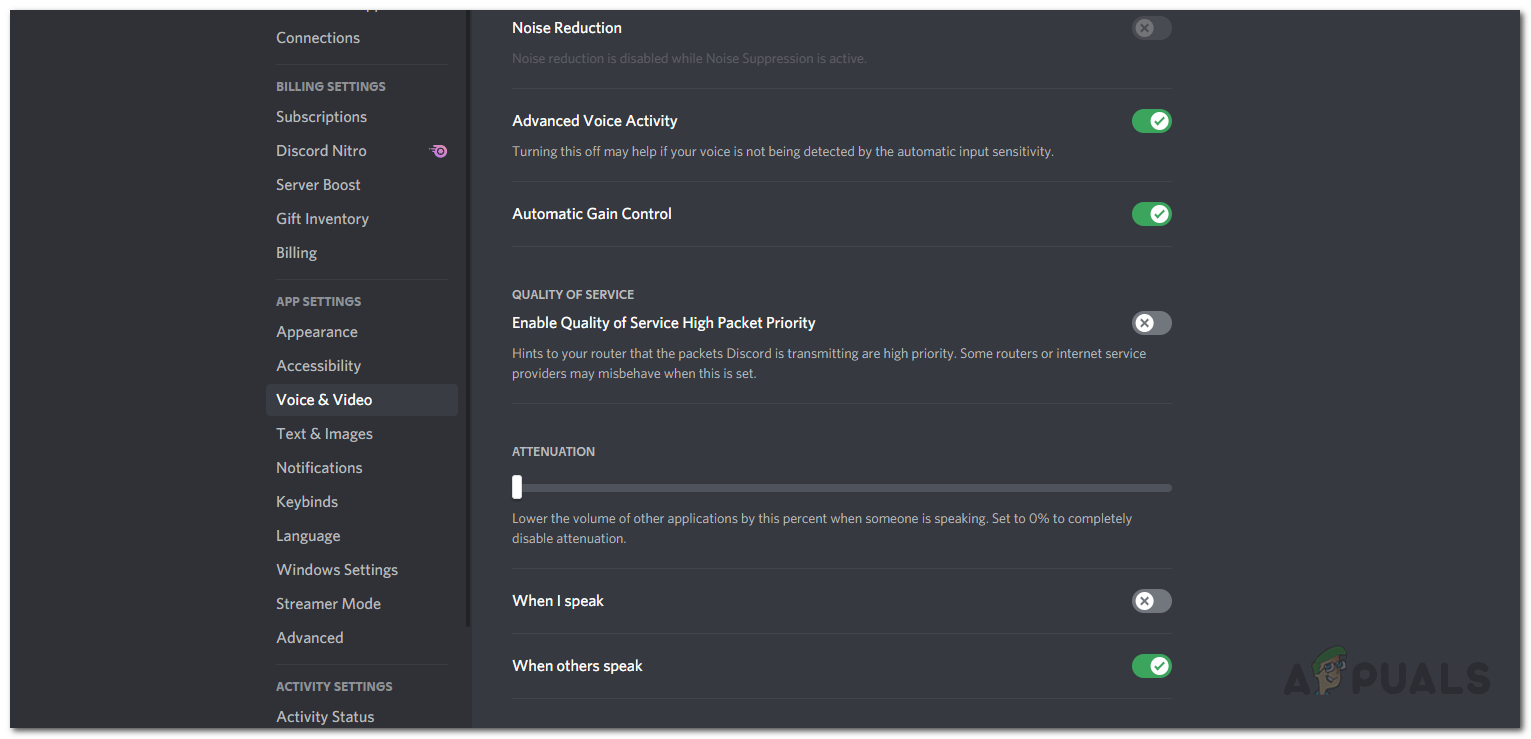Toggle the disabled Noise Reduction switch
1531x739 pixels.
(1151, 28)
